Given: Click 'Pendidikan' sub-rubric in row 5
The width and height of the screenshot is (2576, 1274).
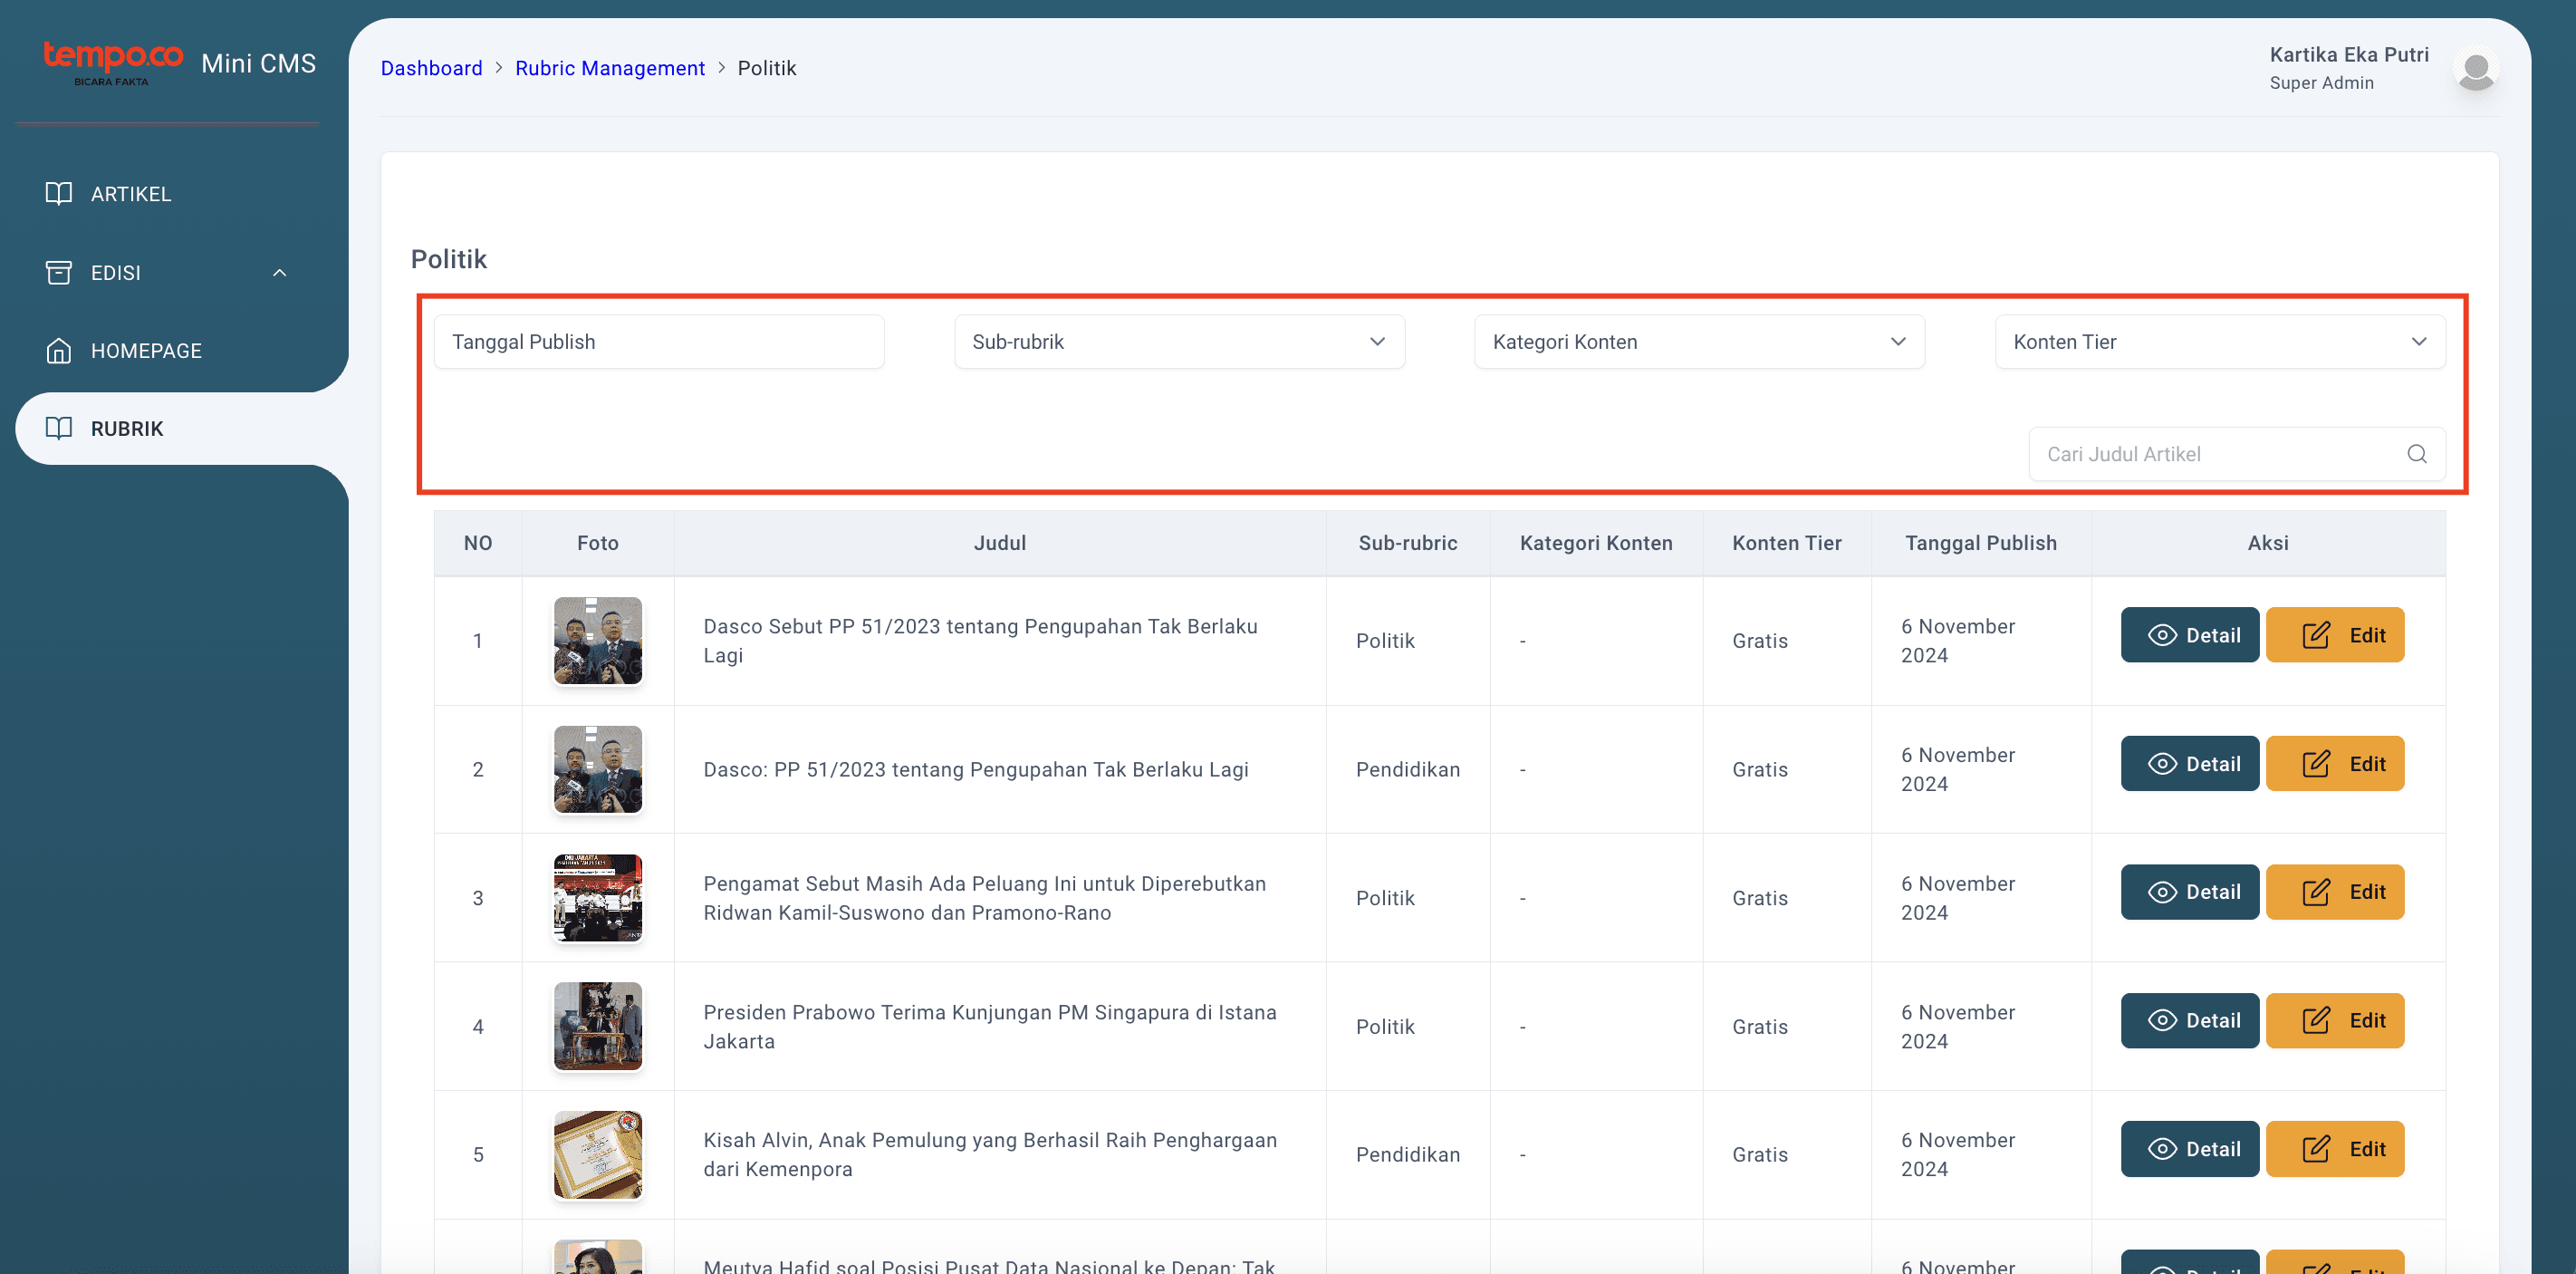Looking at the screenshot, I should [x=1408, y=1155].
